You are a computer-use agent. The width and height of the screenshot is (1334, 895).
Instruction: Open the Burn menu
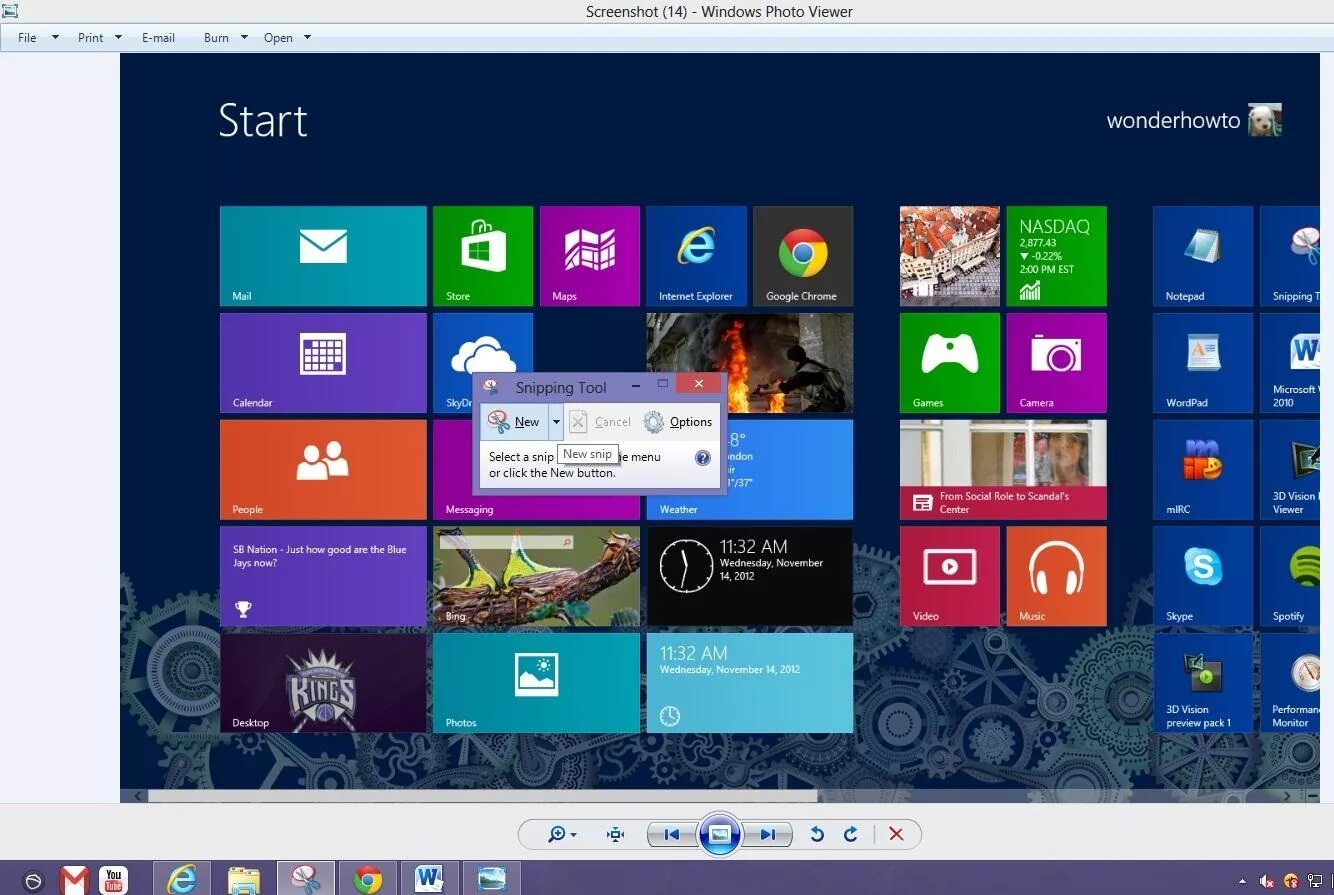coord(215,37)
